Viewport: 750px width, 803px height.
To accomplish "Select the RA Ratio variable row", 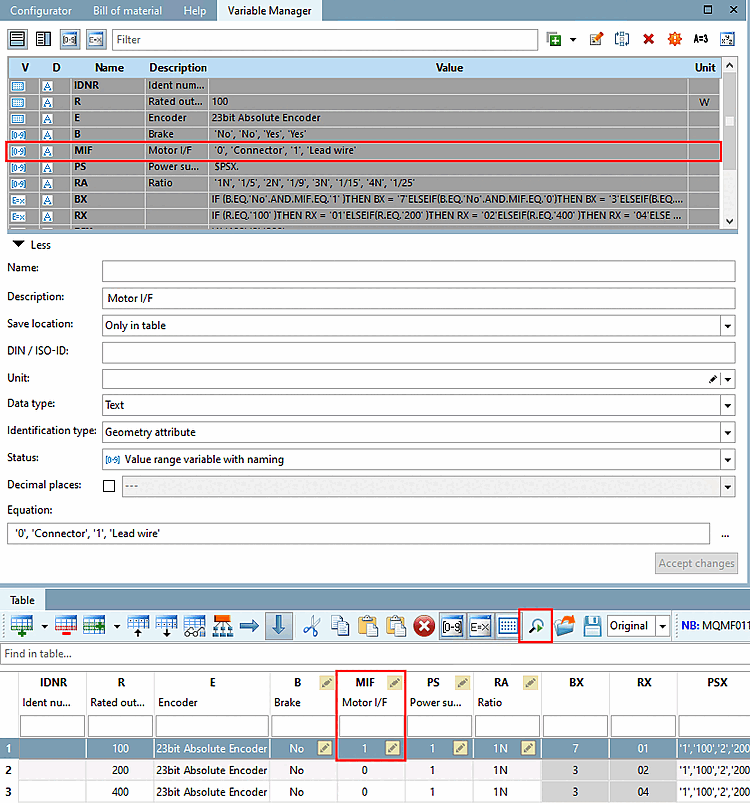I will (x=363, y=183).
